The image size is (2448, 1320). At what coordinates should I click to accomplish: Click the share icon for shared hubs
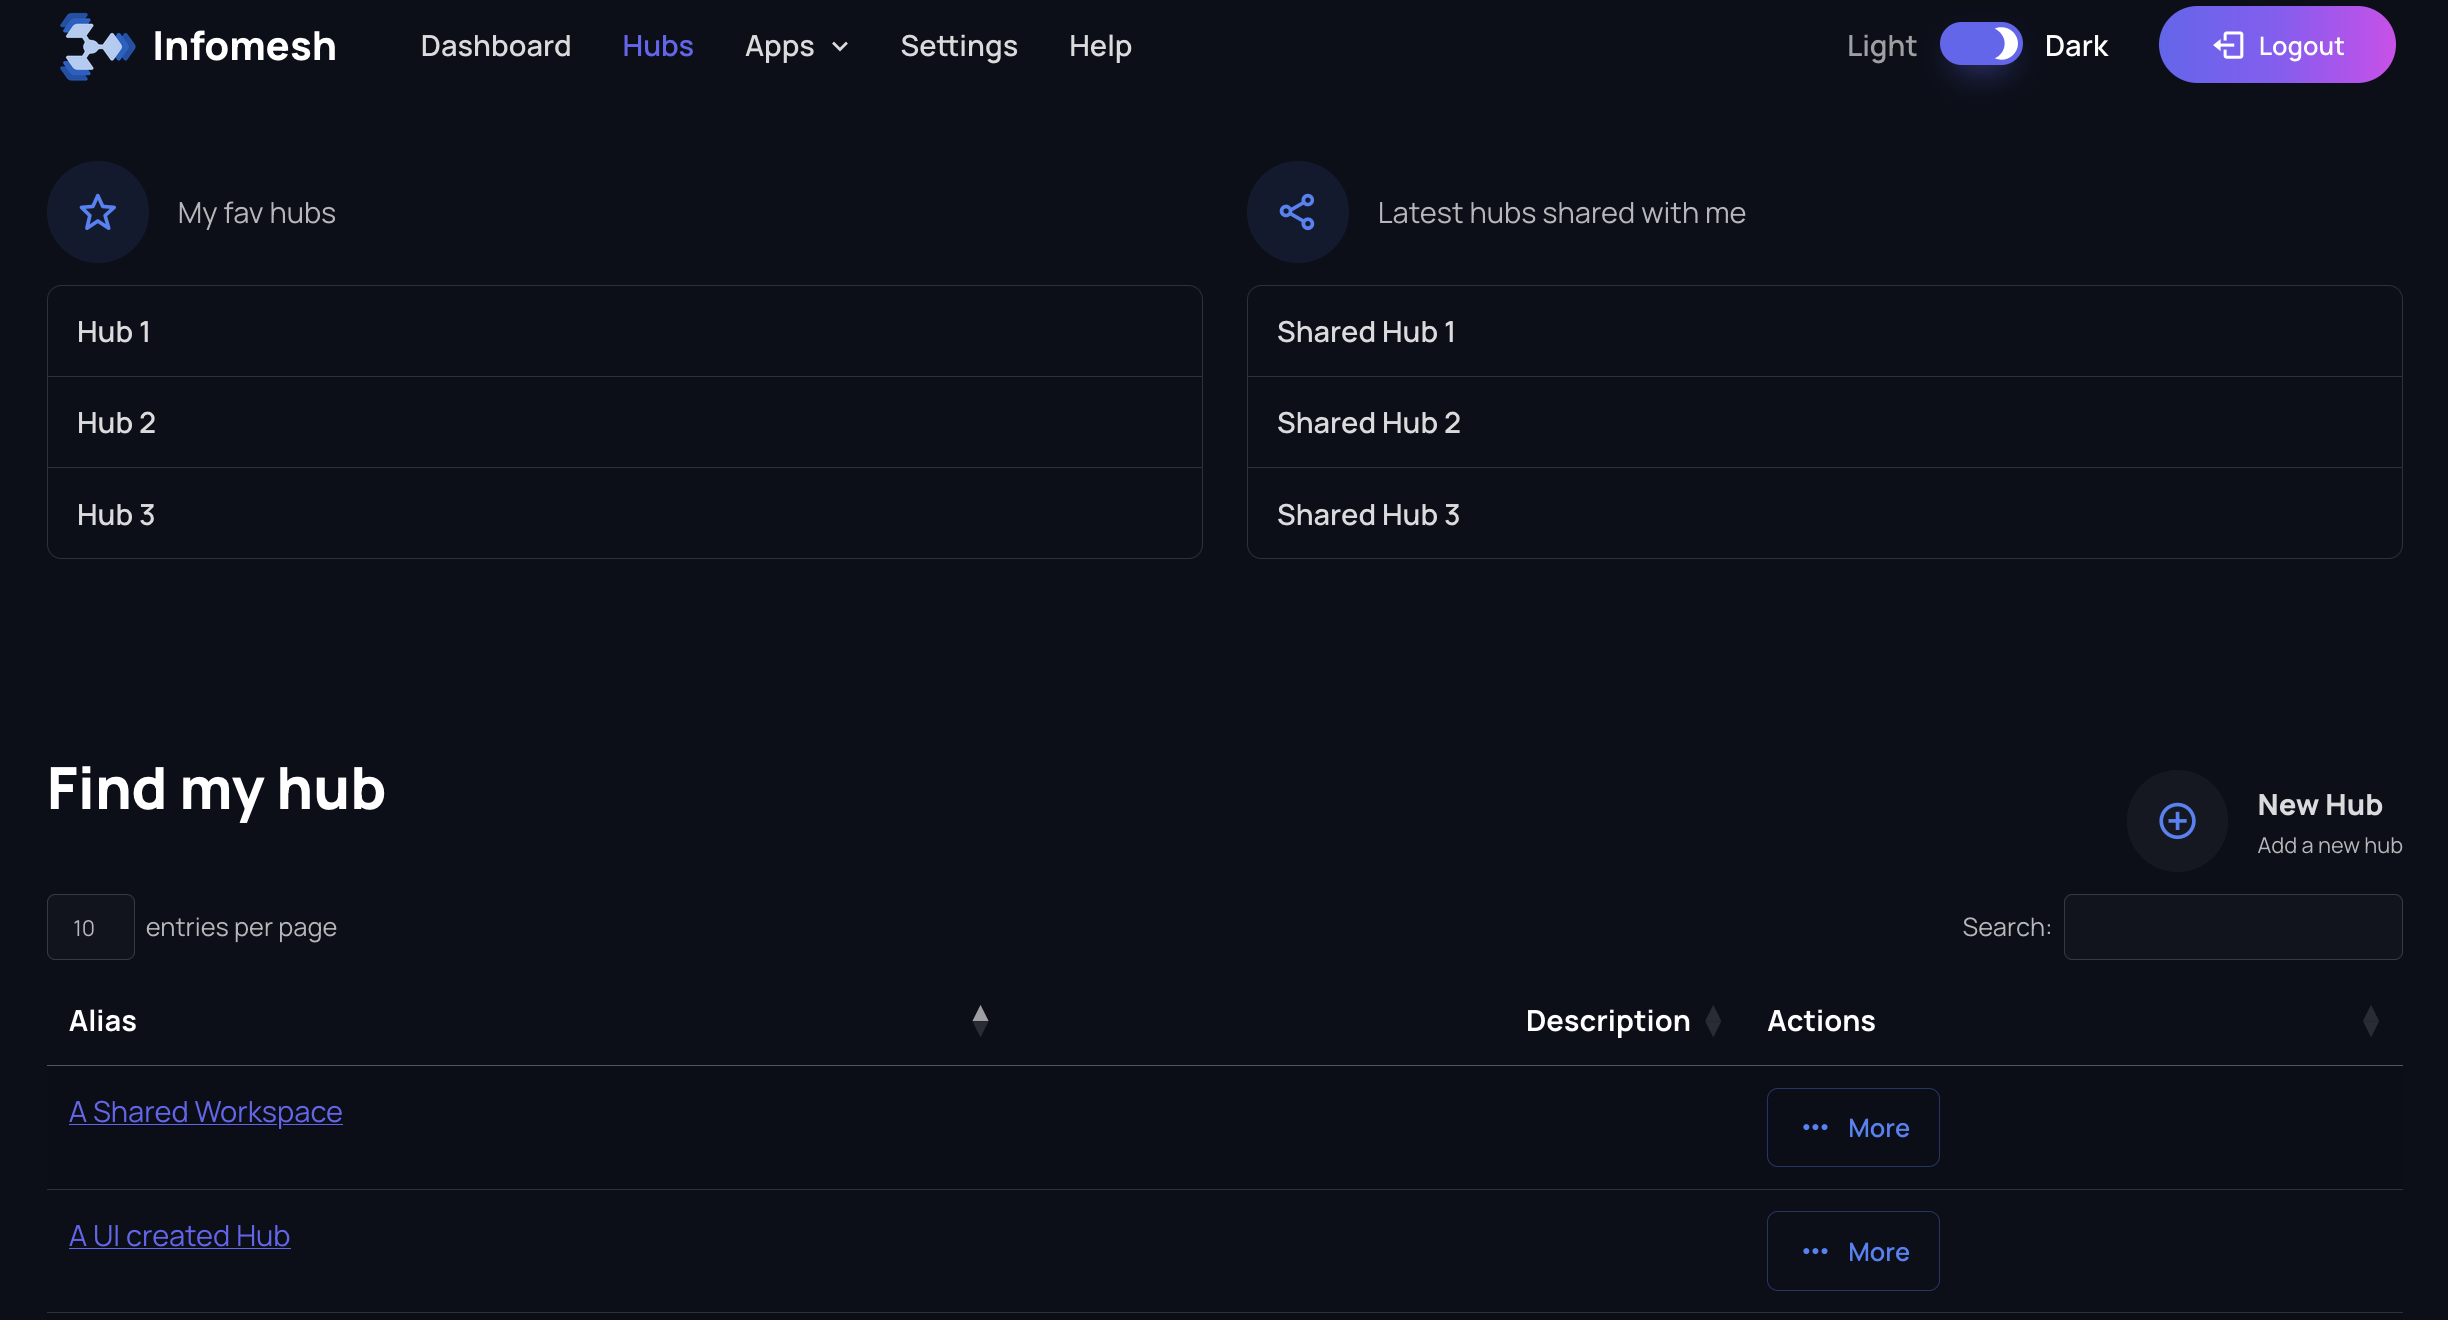(x=1297, y=212)
